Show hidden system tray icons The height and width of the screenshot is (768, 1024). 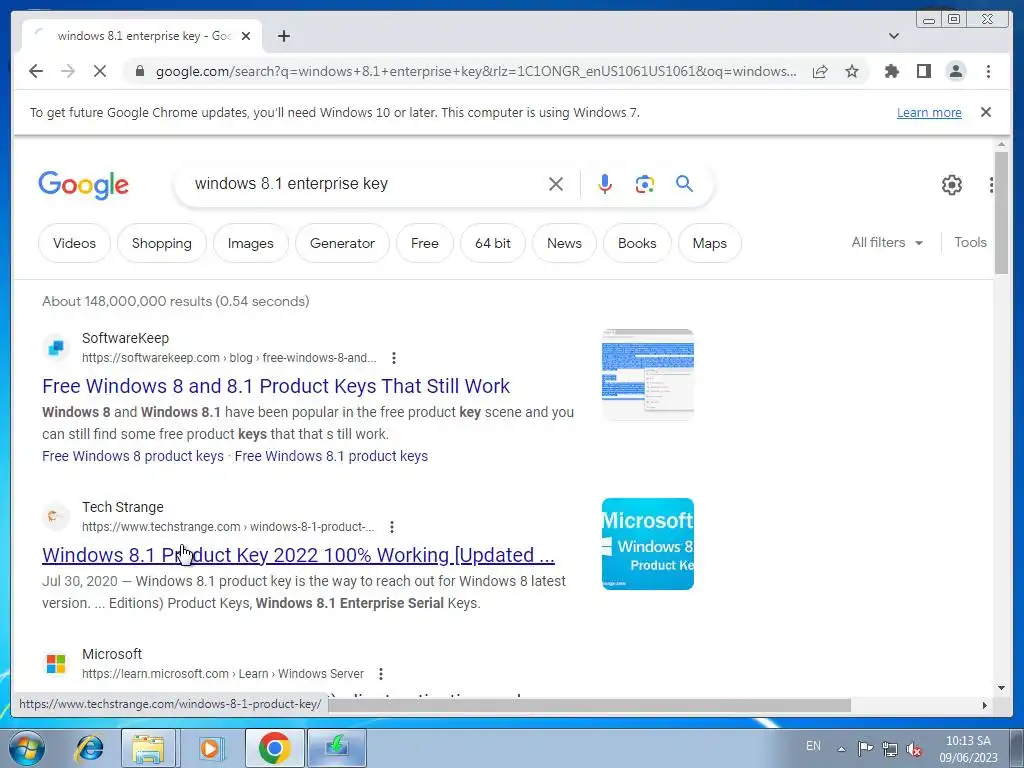841,749
